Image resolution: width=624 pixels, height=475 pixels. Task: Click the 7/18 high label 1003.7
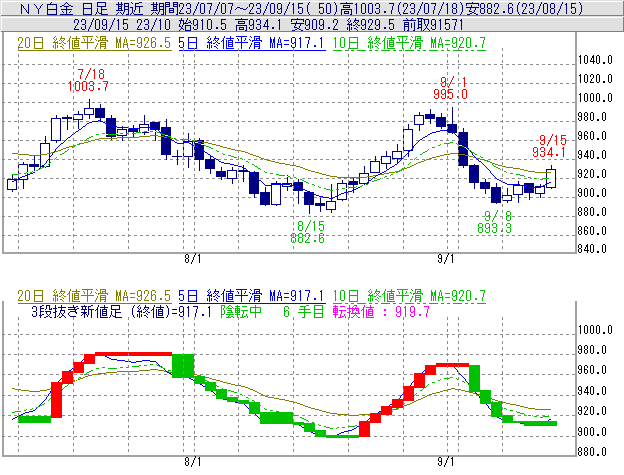click(x=88, y=87)
